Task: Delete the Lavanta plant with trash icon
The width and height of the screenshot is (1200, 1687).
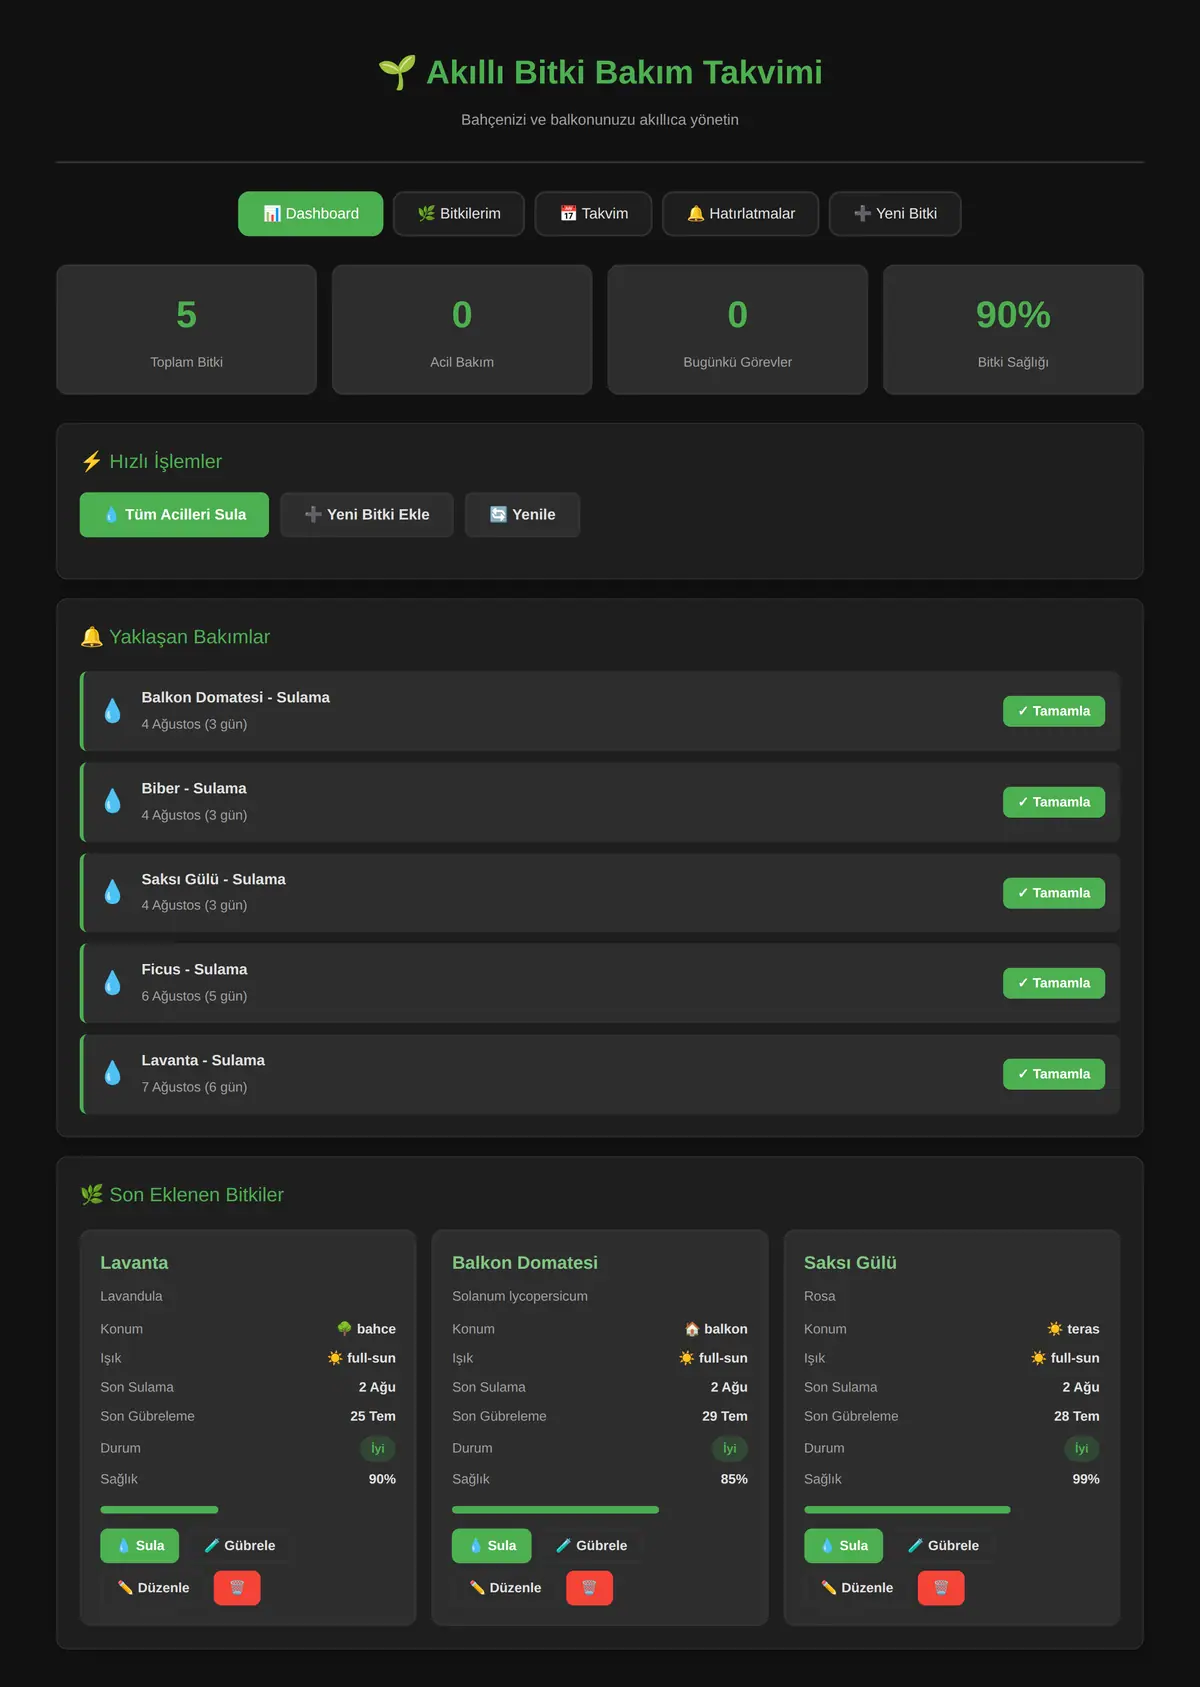Action: coord(237,1587)
